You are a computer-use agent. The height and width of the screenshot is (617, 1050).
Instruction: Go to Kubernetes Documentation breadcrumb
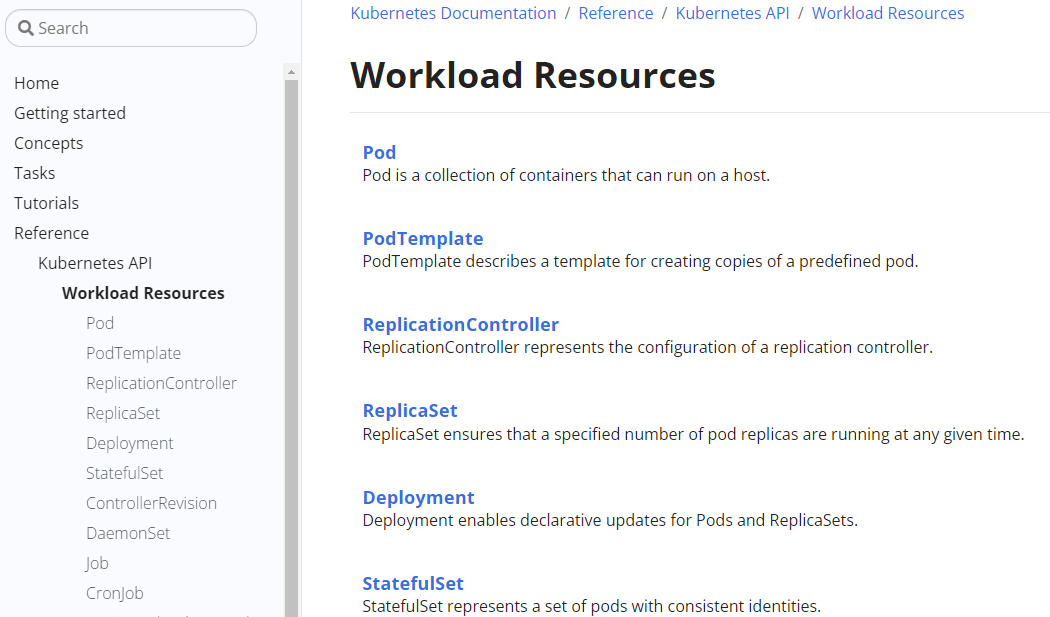click(x=453, y=13)
